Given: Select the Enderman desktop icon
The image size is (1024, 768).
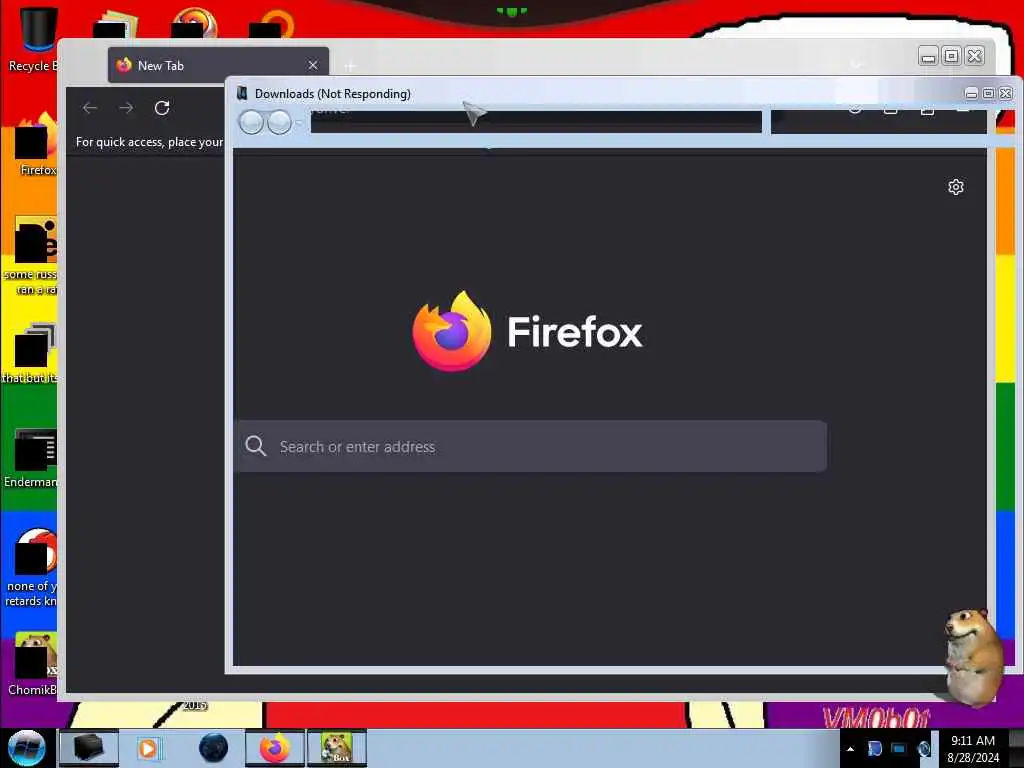Looking at the screenshot, I should pos(33,458).
